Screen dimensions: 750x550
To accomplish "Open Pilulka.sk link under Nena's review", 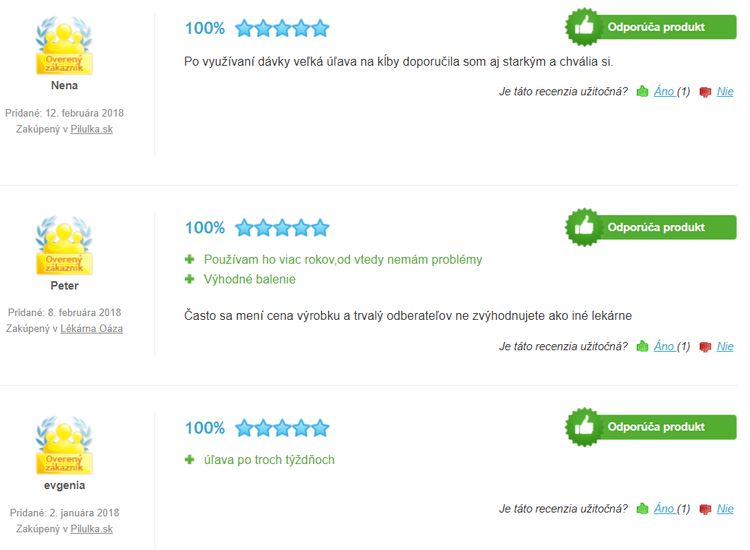I will pos(92,129).
